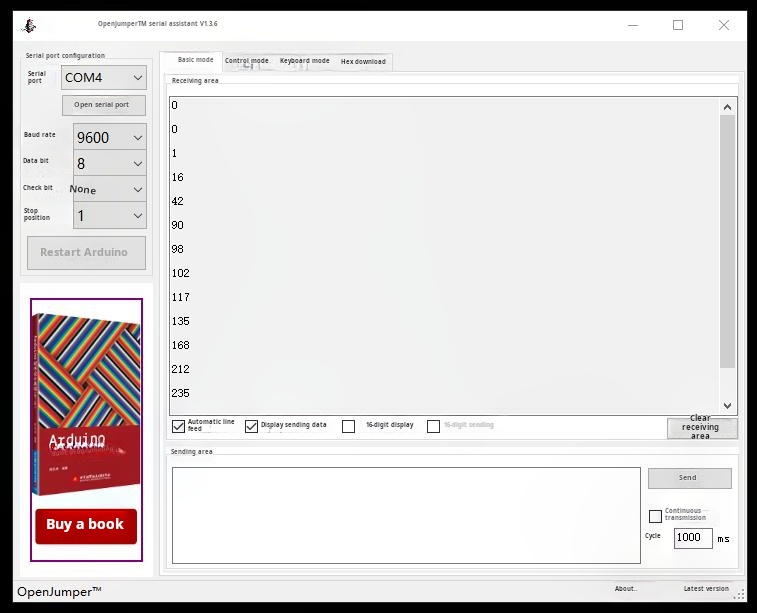Screen dimensions: 757x613
Task: Minimize the serial assistant window
Action: [x=632, y=25]
